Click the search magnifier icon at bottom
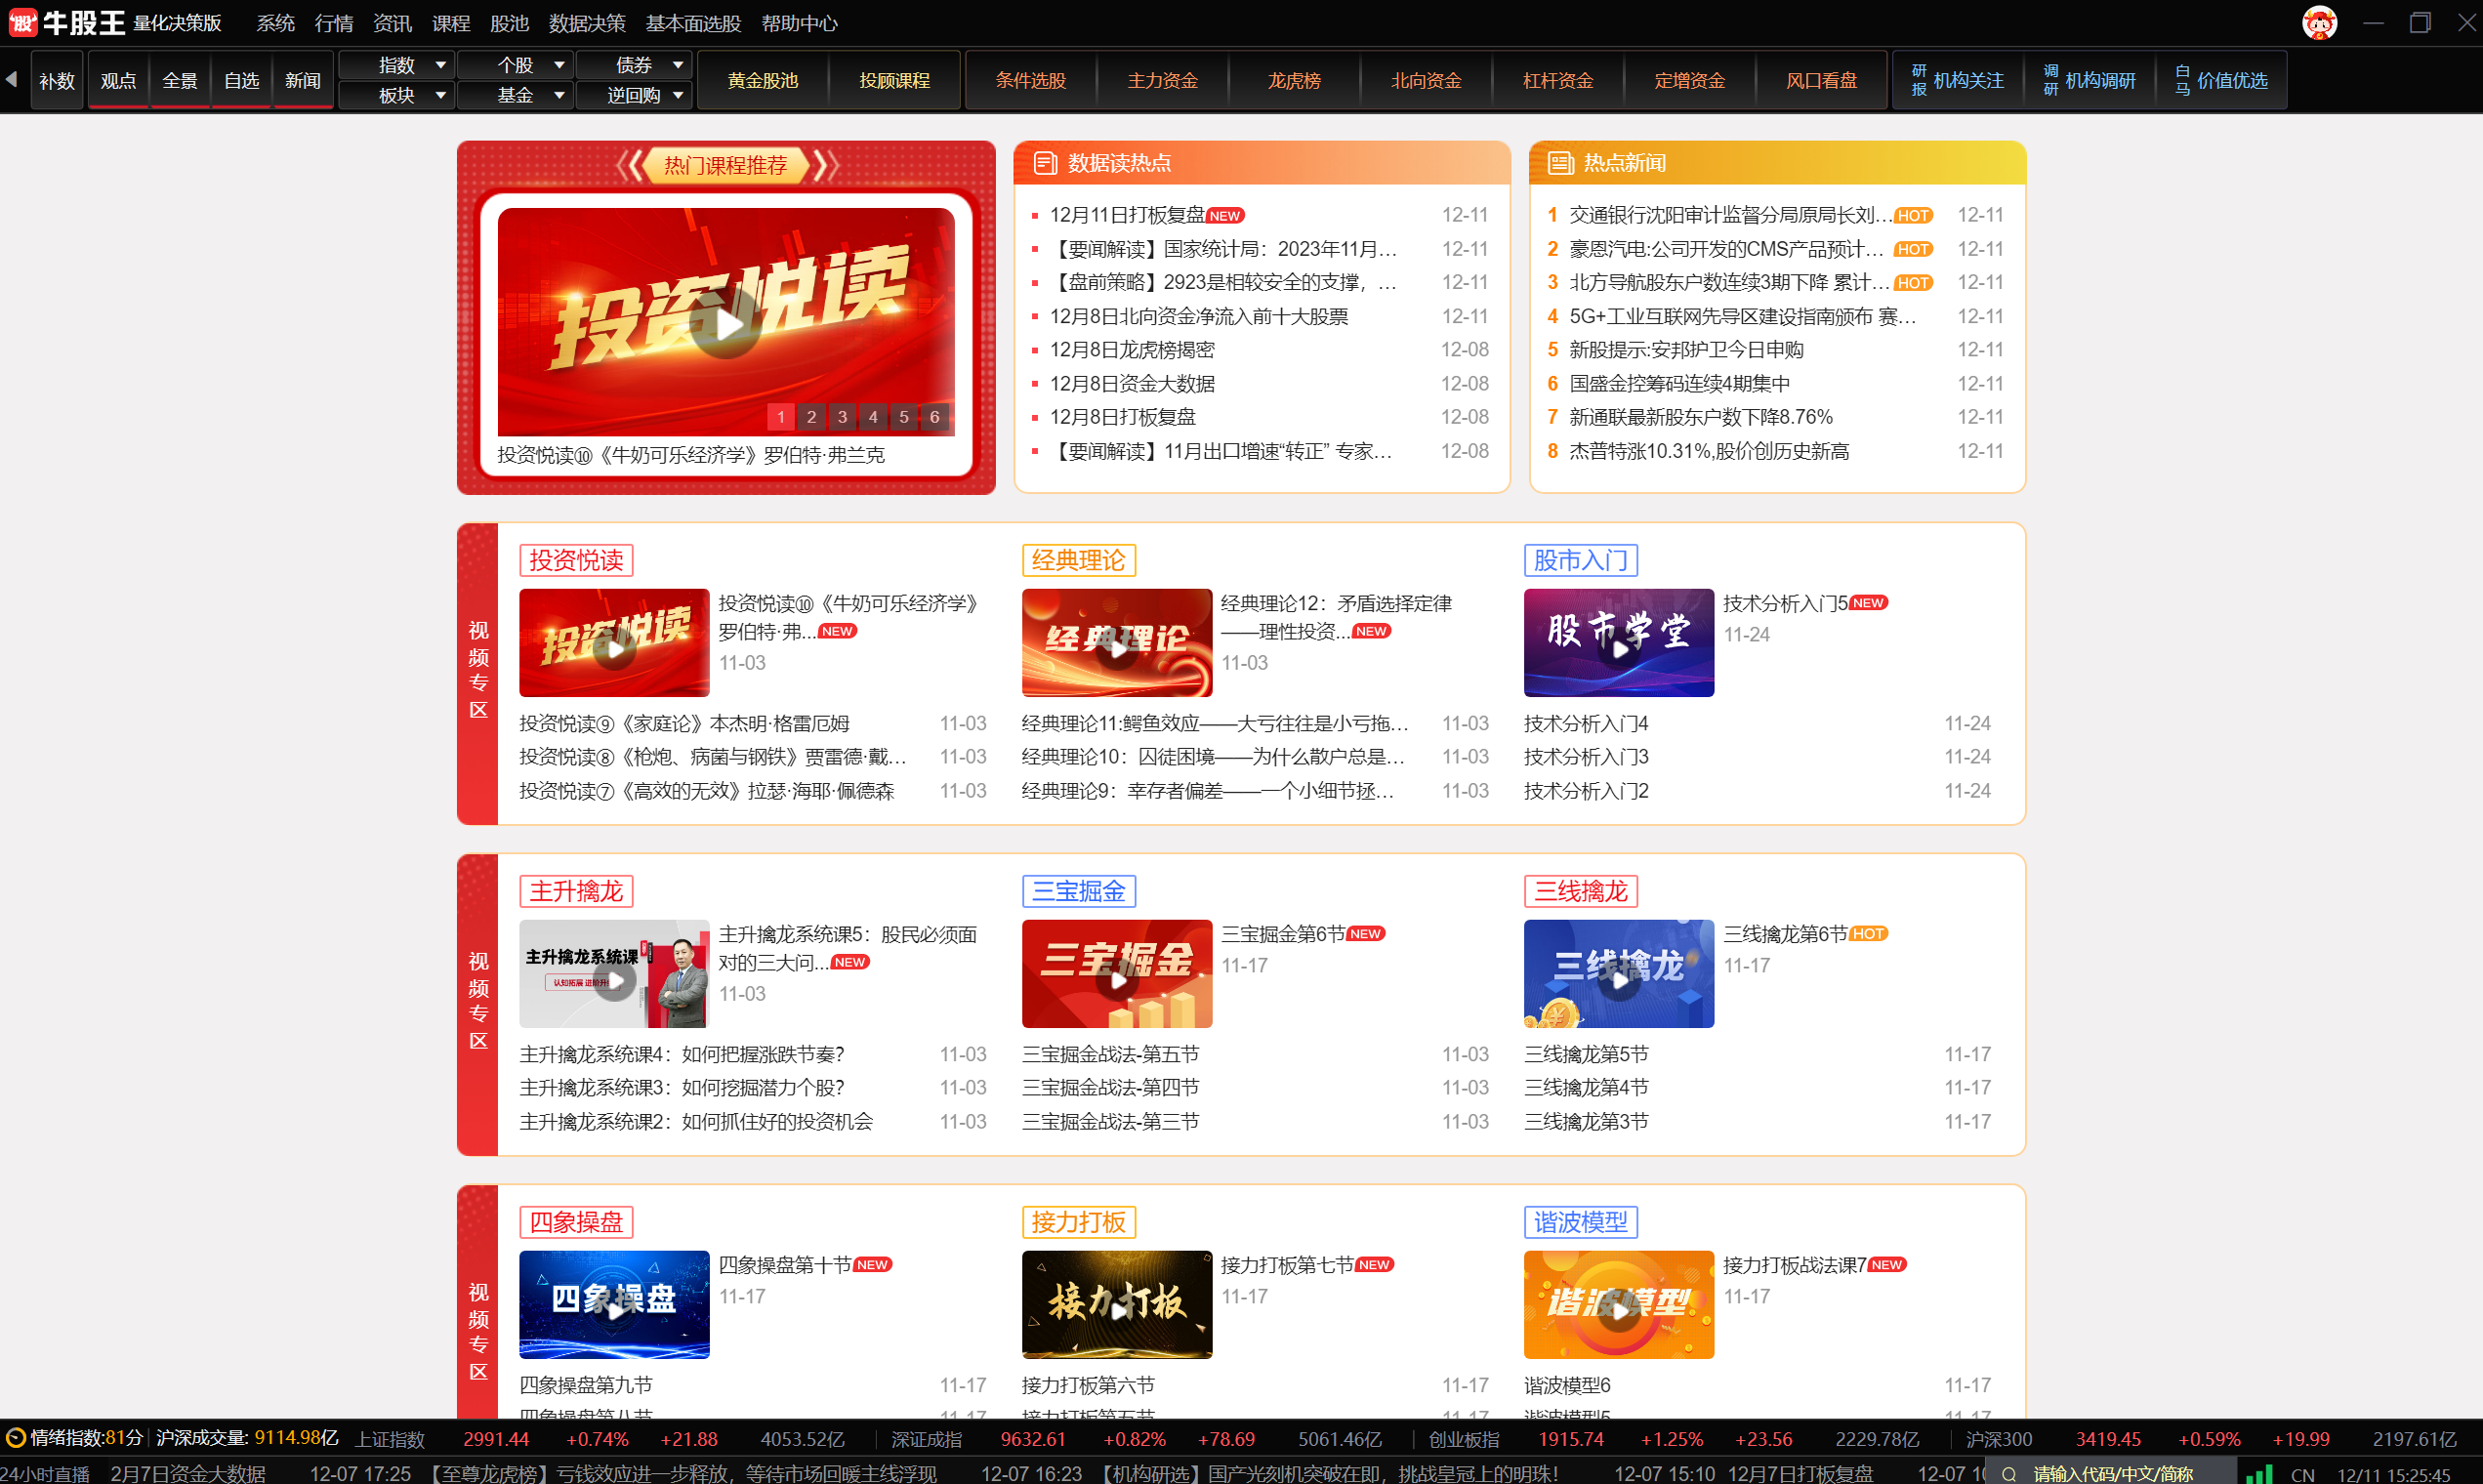Viewport: 2483px width, 1484px height. click(x=2008, y=1473)
